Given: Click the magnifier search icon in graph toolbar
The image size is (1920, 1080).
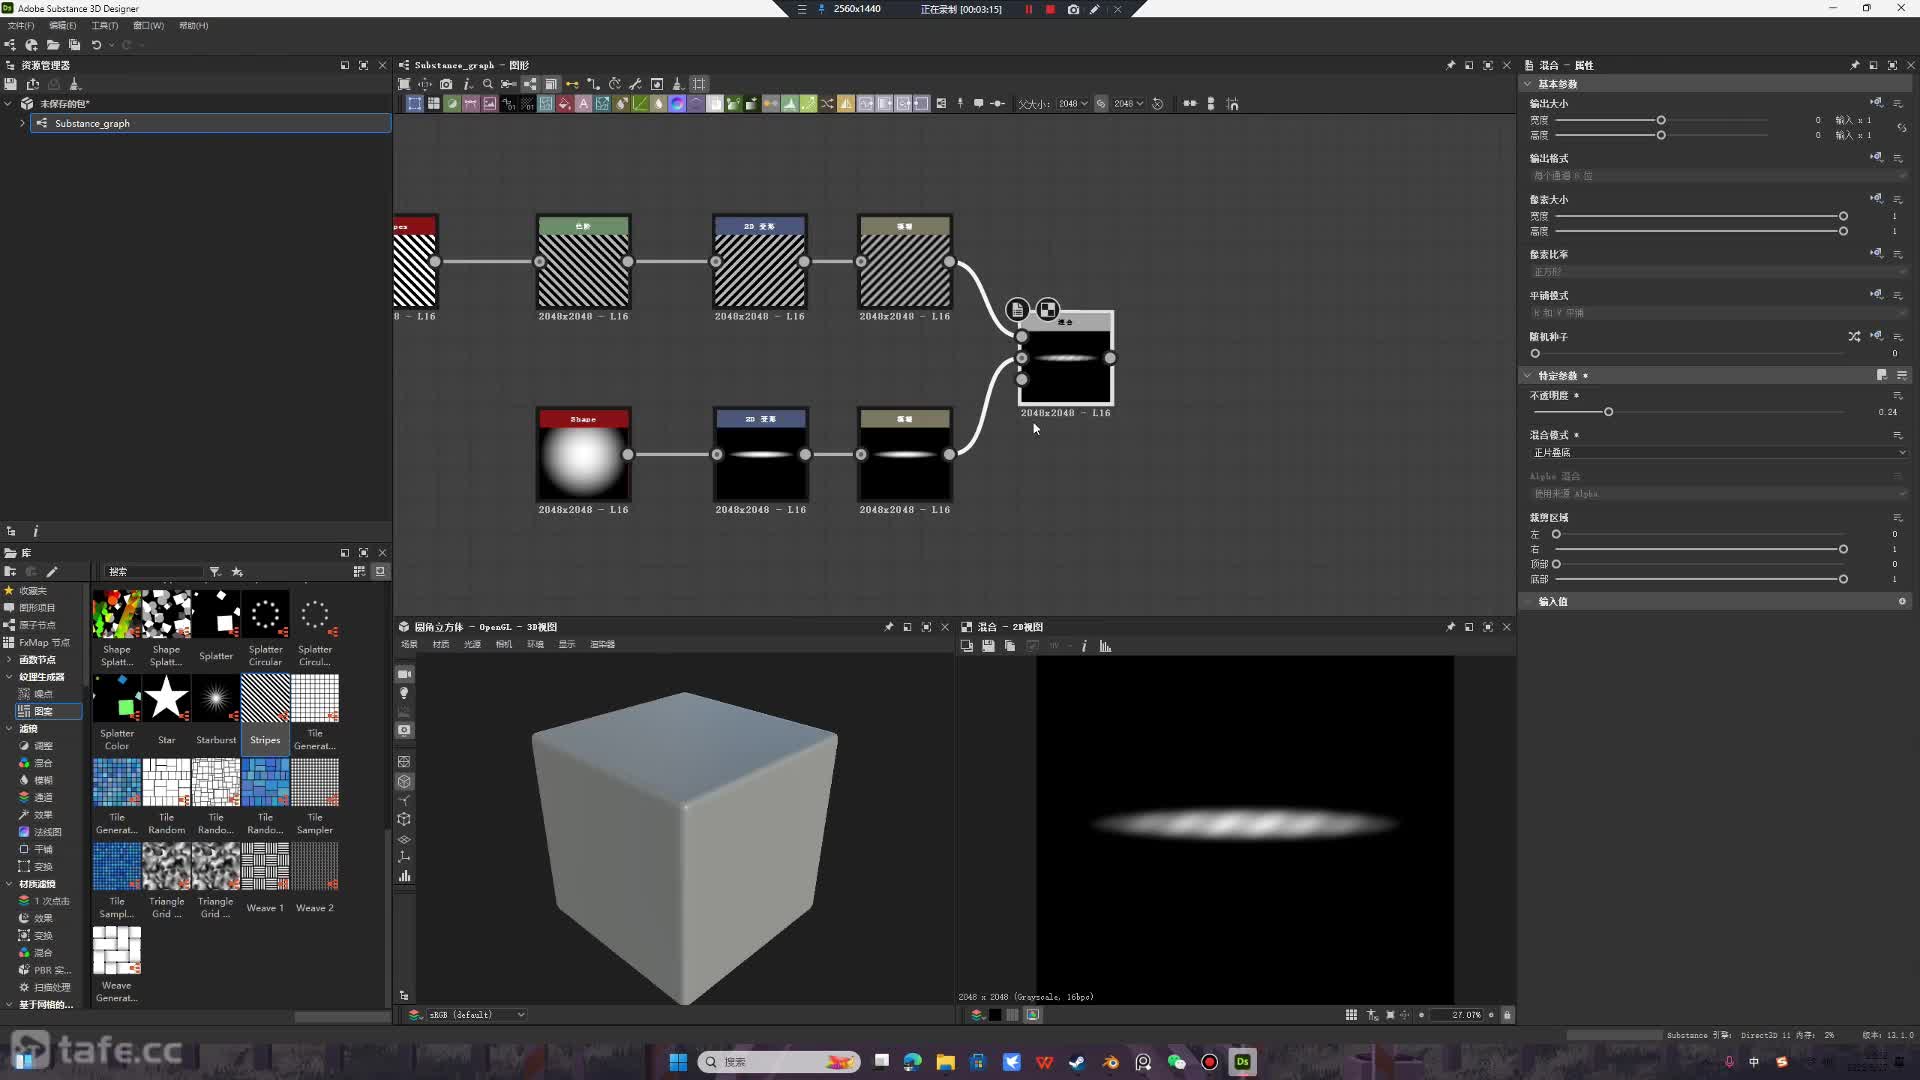Looking at the screenshot, I should pos(488,84).
